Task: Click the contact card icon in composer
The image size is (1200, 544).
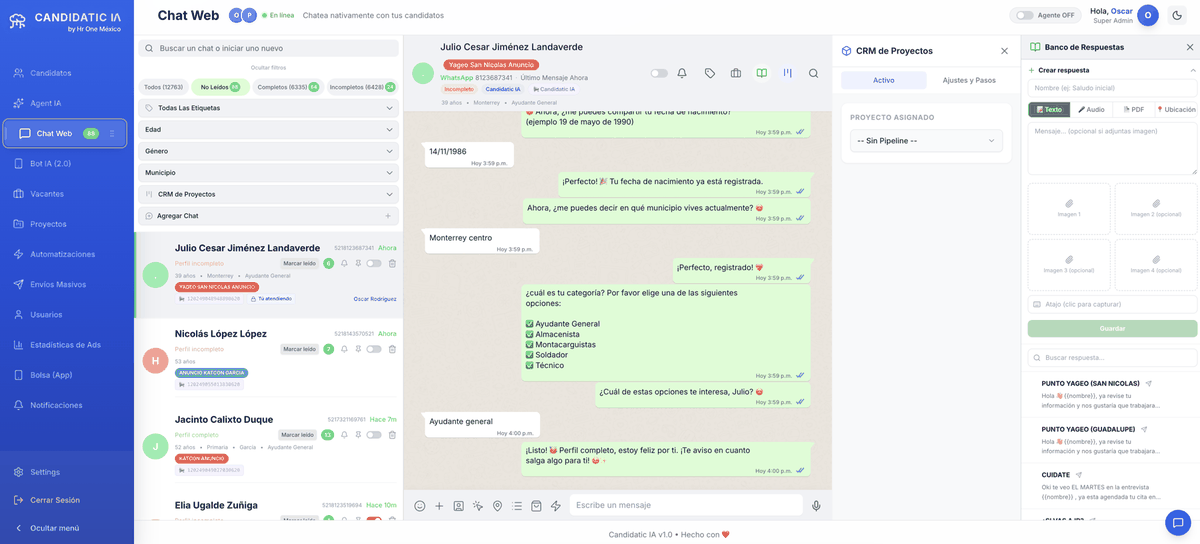Action: (458, 506)
